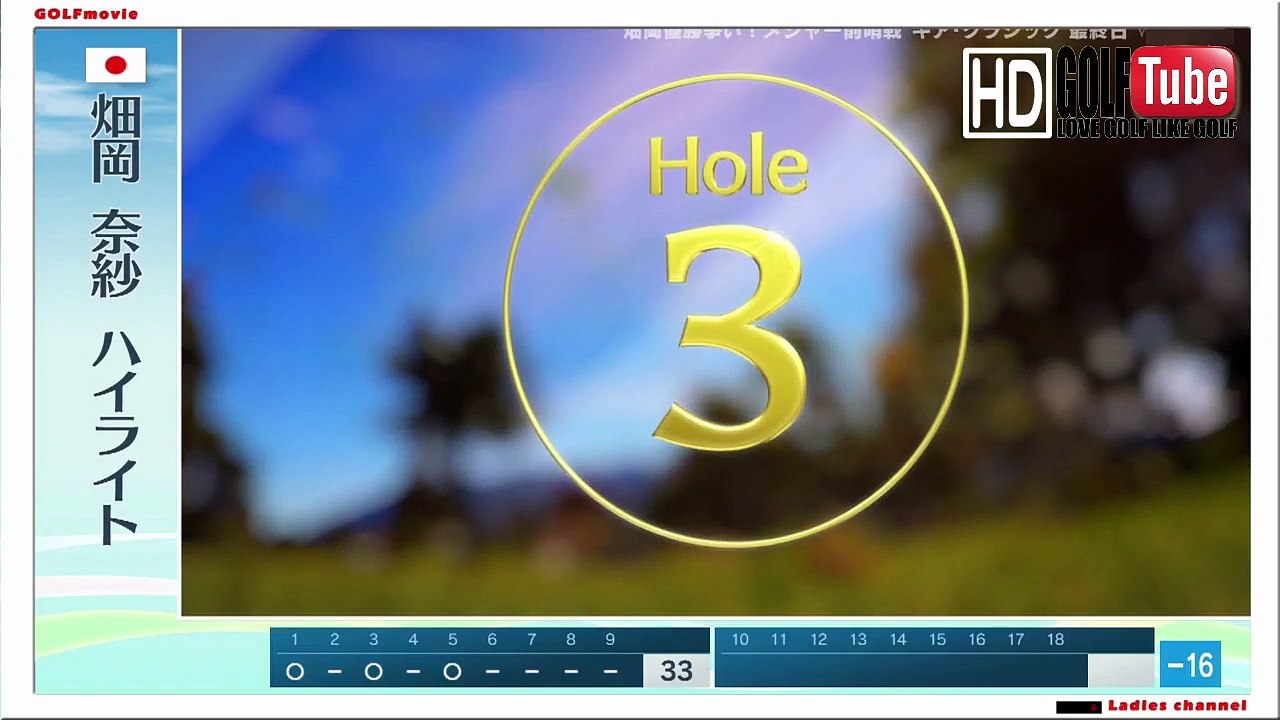Viewport: 1280px width, 720px height.
Task: Select the par dash under hole 7
Action: click(531, 672)
